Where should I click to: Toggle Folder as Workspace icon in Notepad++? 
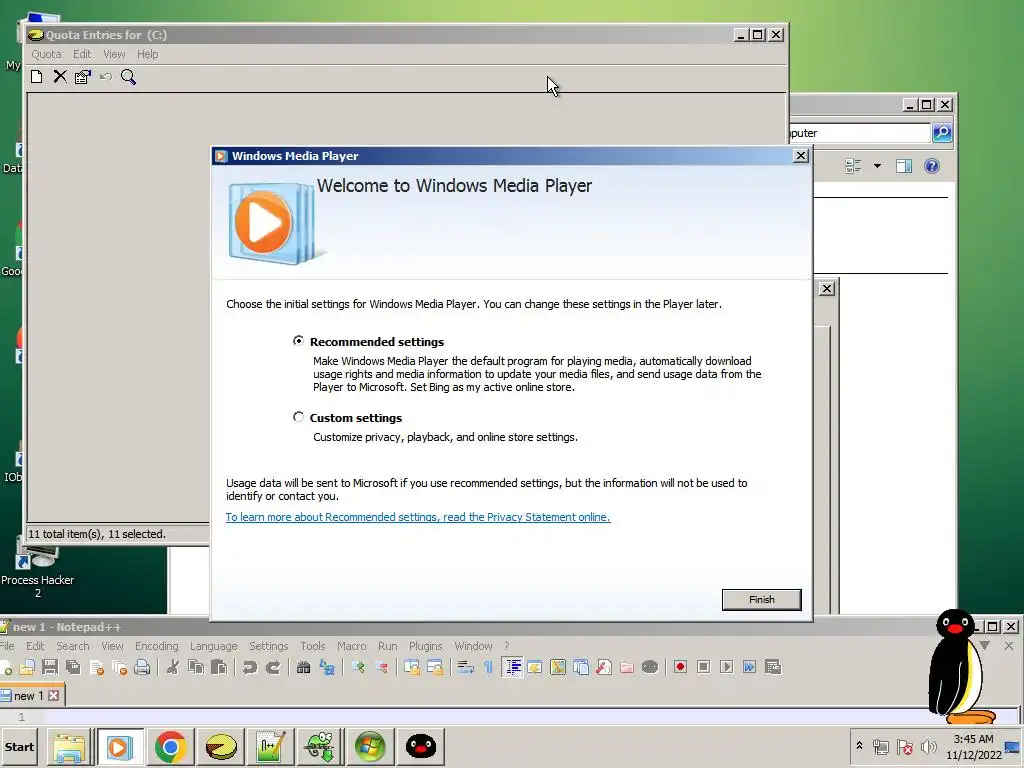pos(627,667)
